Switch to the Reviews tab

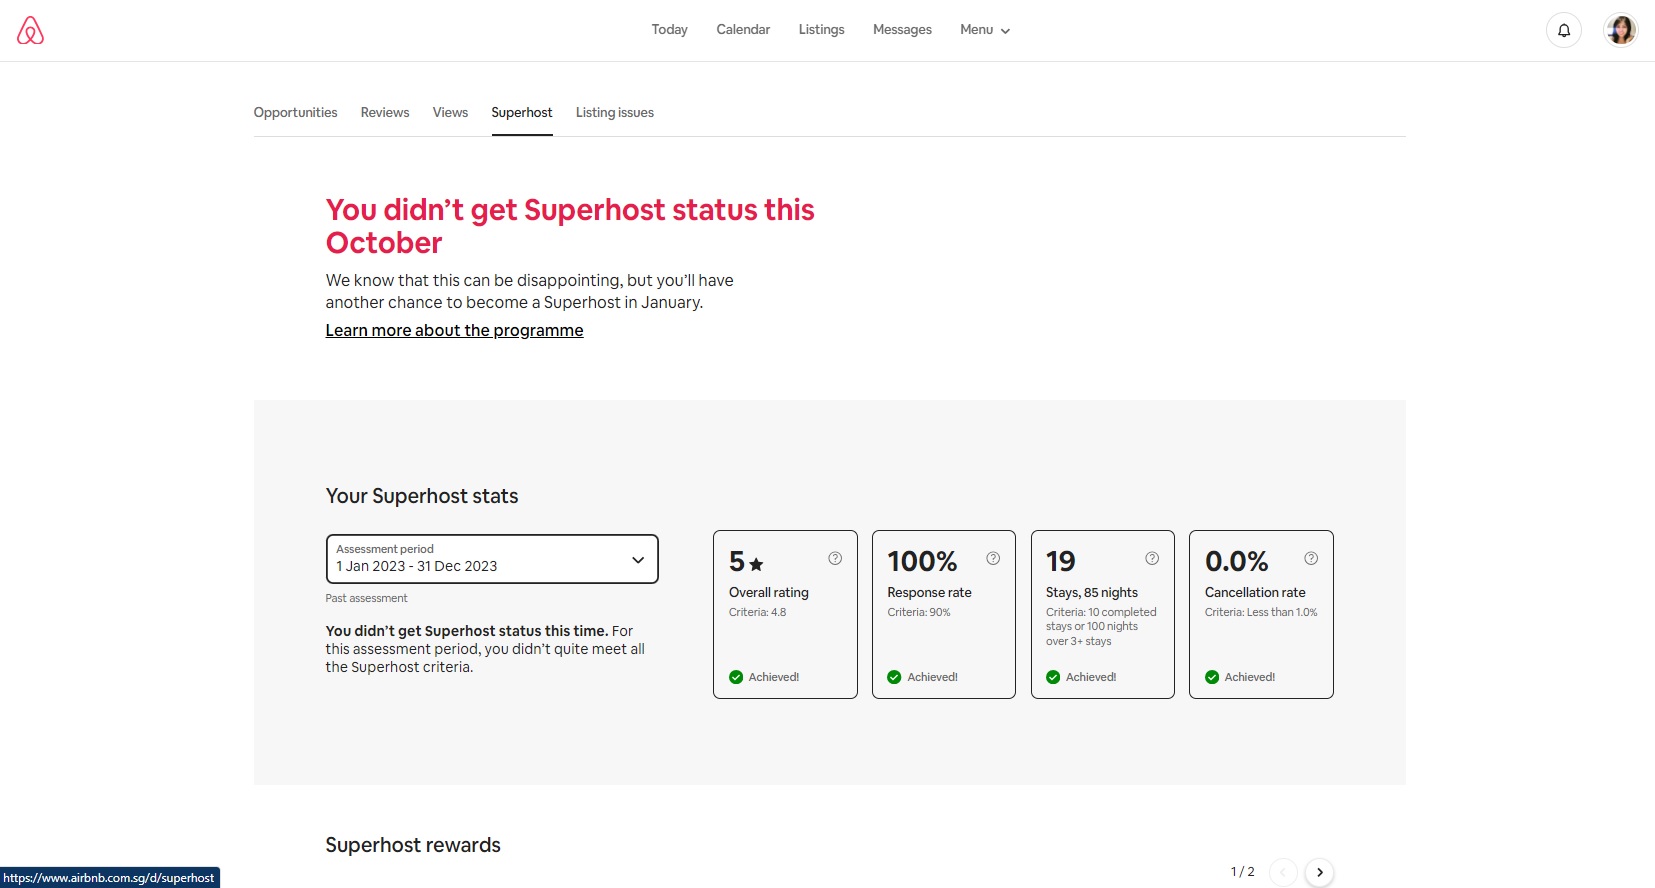(x=385, y=113)
